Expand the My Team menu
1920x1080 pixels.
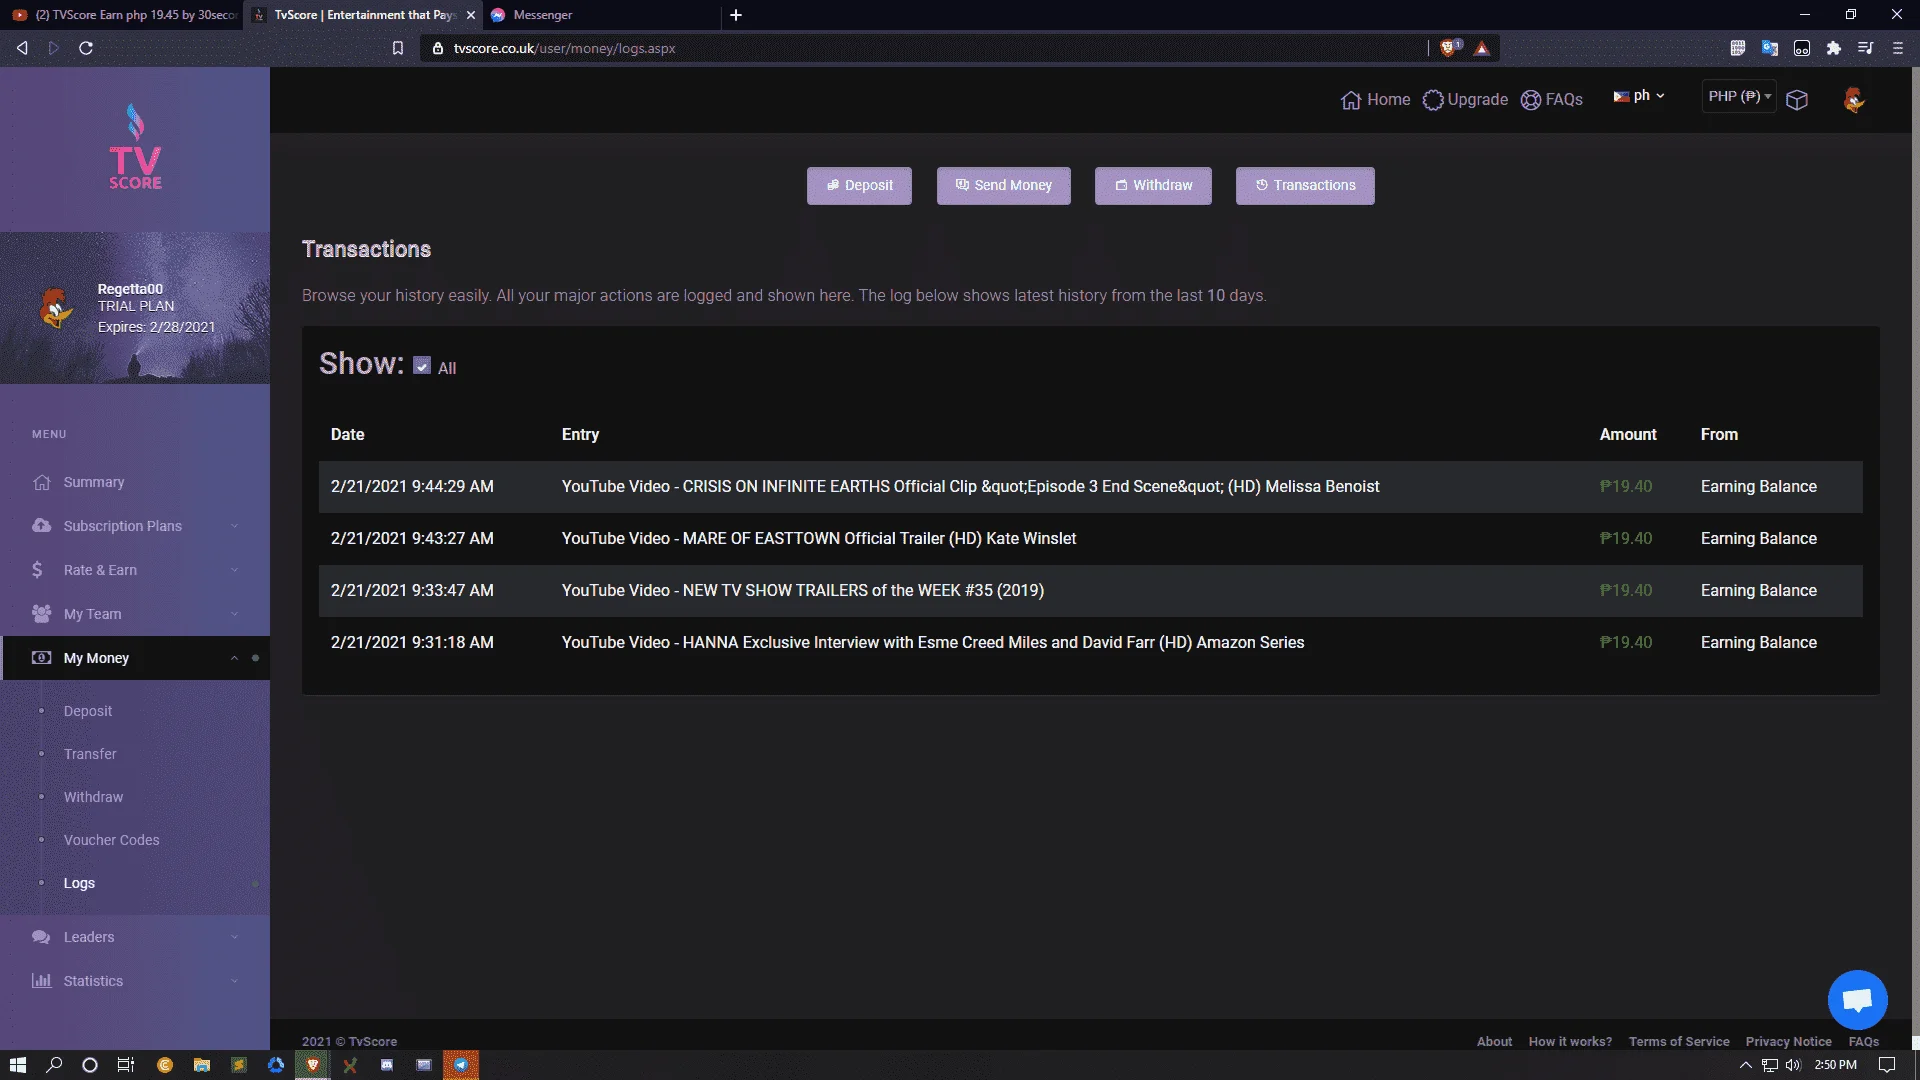135,614
